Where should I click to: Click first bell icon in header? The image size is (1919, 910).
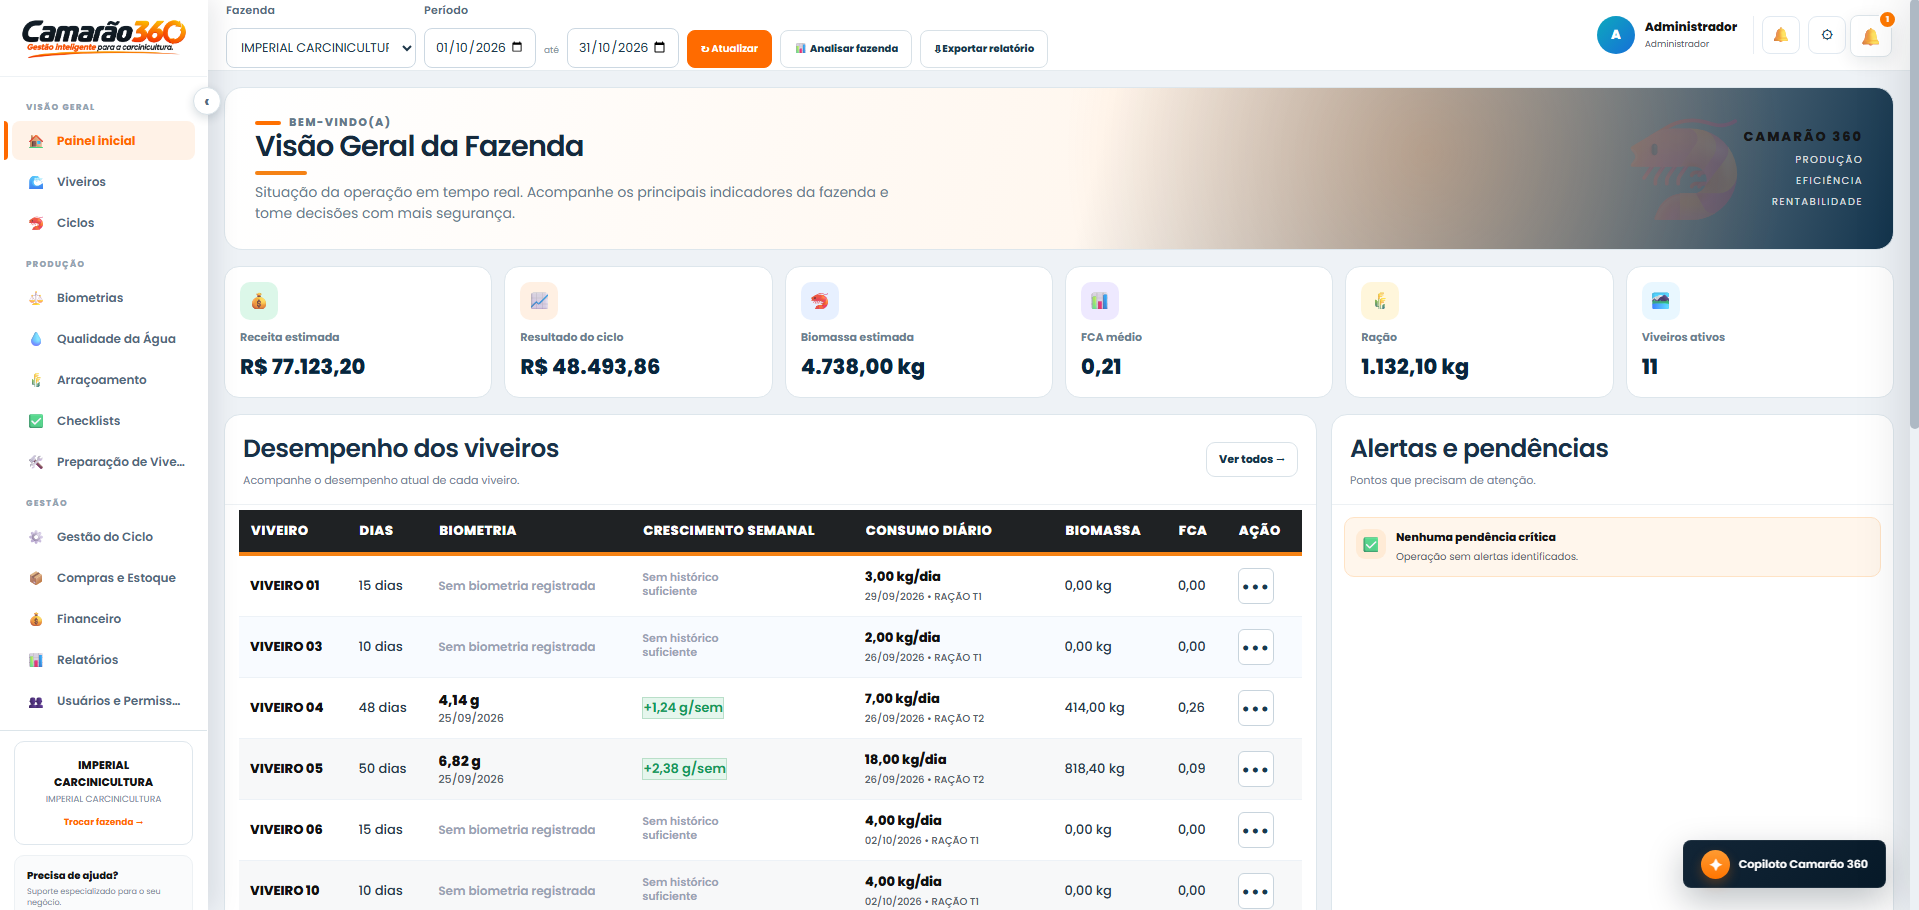click(1781, 35)
